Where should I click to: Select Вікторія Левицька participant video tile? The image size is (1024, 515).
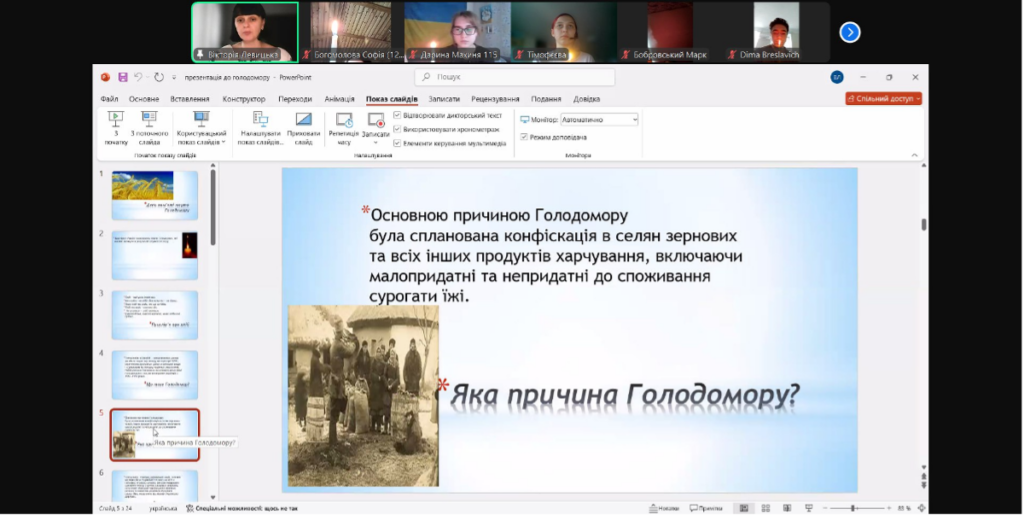[245, 32]
